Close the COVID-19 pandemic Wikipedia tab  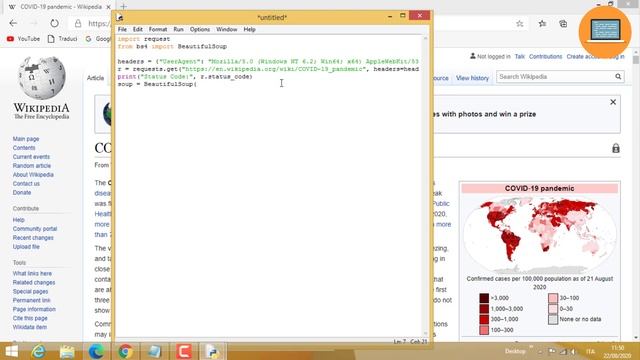pyautogui.click(x=108, y=7)
